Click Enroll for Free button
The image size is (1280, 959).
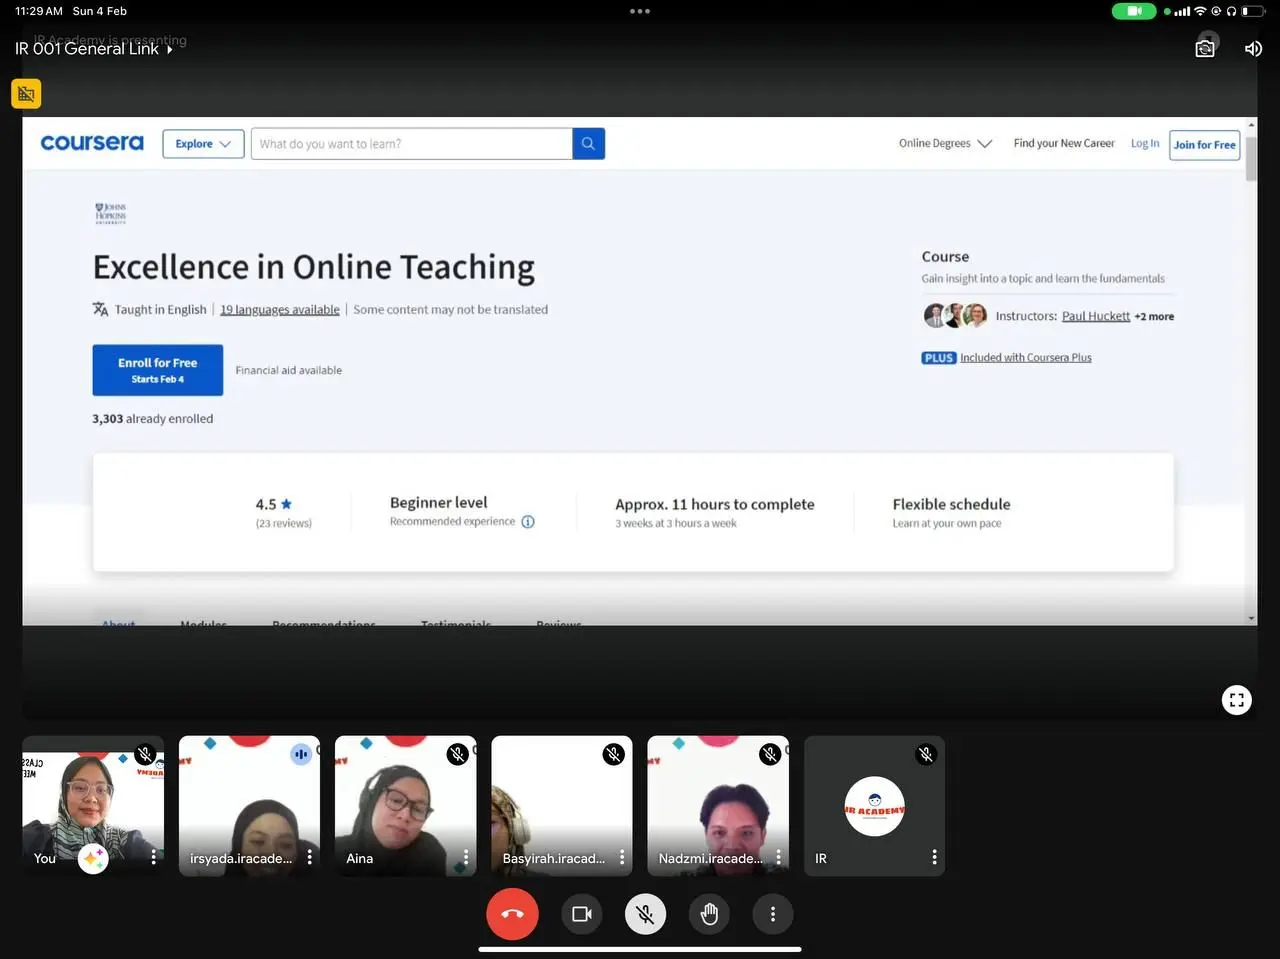pyautogui.click(x=157, y=370)
